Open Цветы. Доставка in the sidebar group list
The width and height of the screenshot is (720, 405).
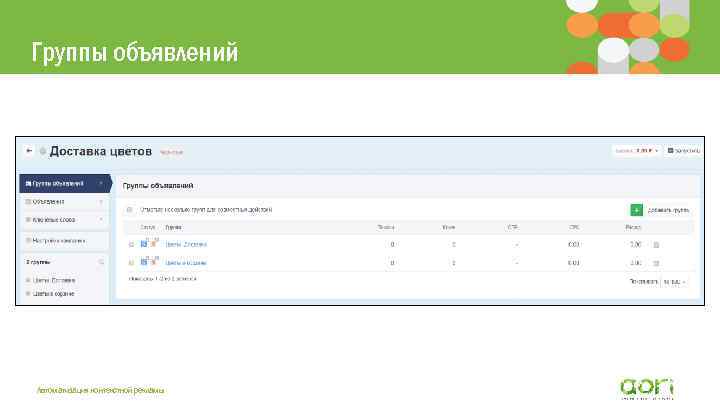click(54, 280)
